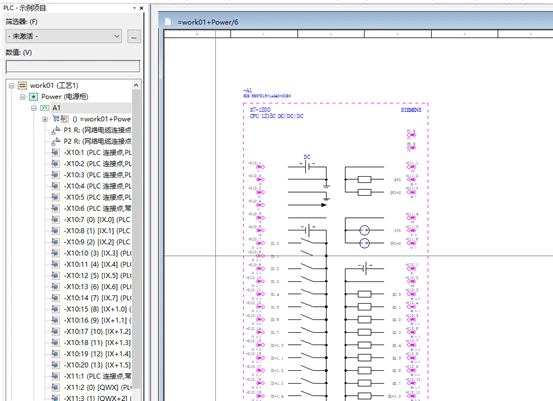Click the tree scrollbar up arrow
This screenshot has width=553, height=401.
coord(136,85)
